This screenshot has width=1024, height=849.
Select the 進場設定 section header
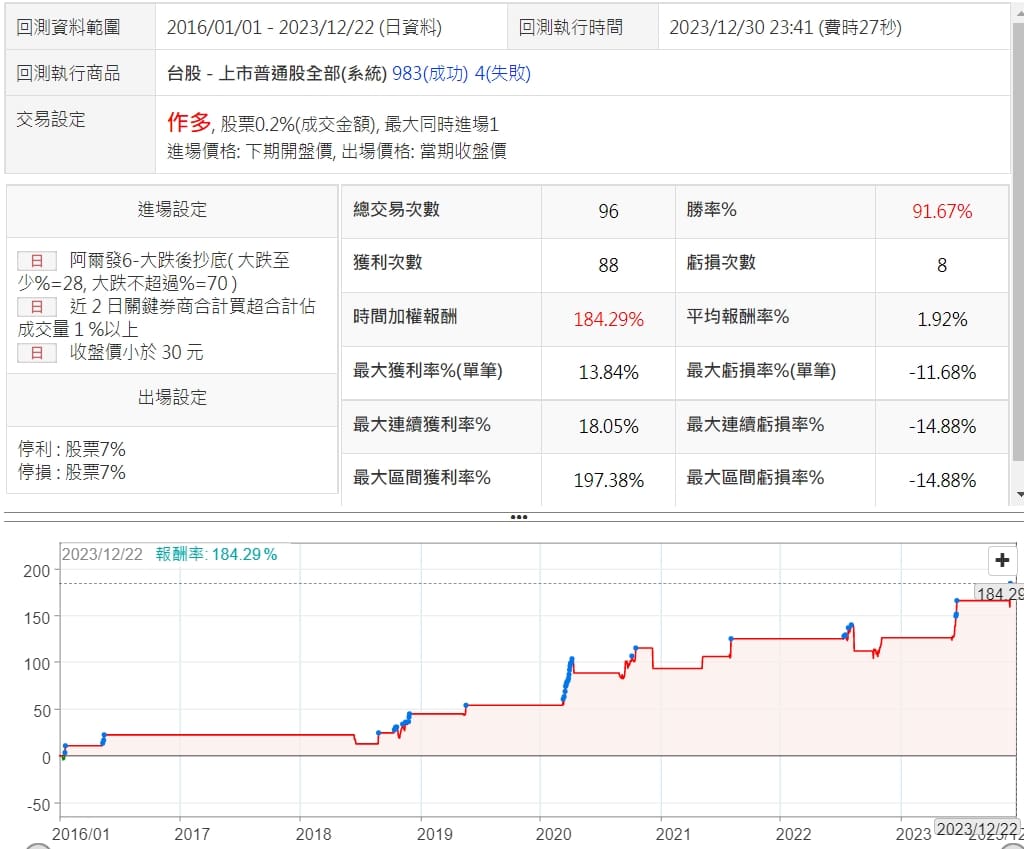pyautogui.click(x=172, y=210)
